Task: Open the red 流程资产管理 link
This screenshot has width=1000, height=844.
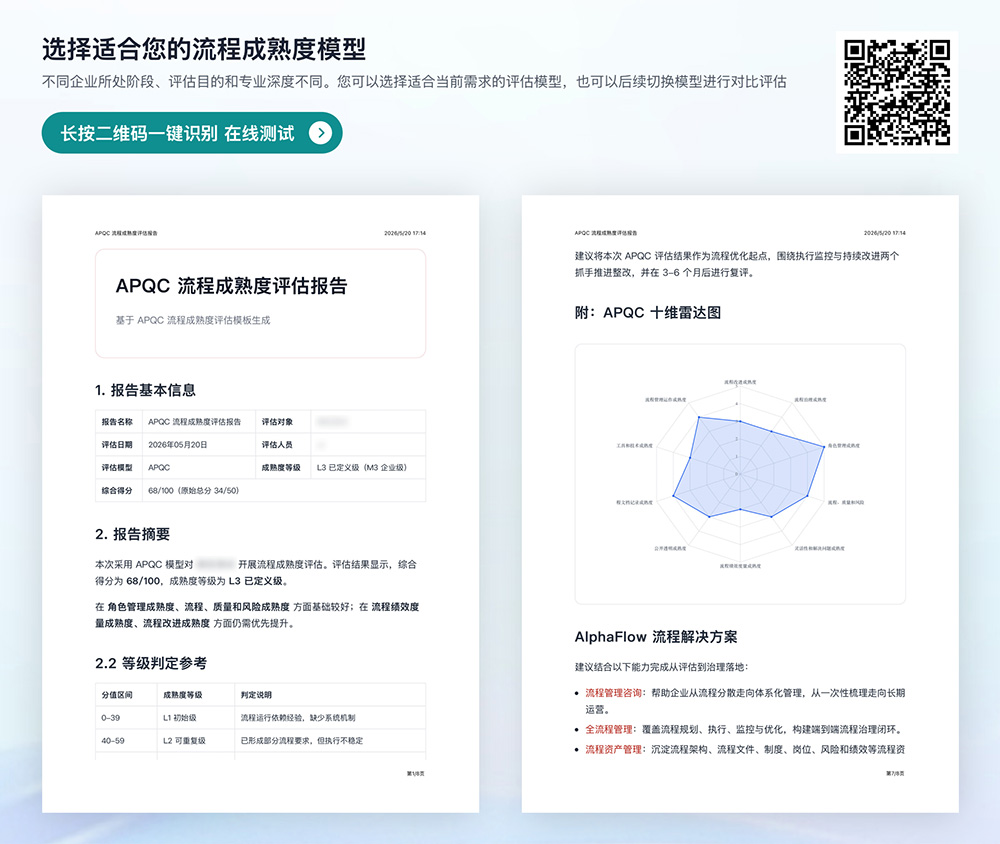Action: (x=614, y=749)
